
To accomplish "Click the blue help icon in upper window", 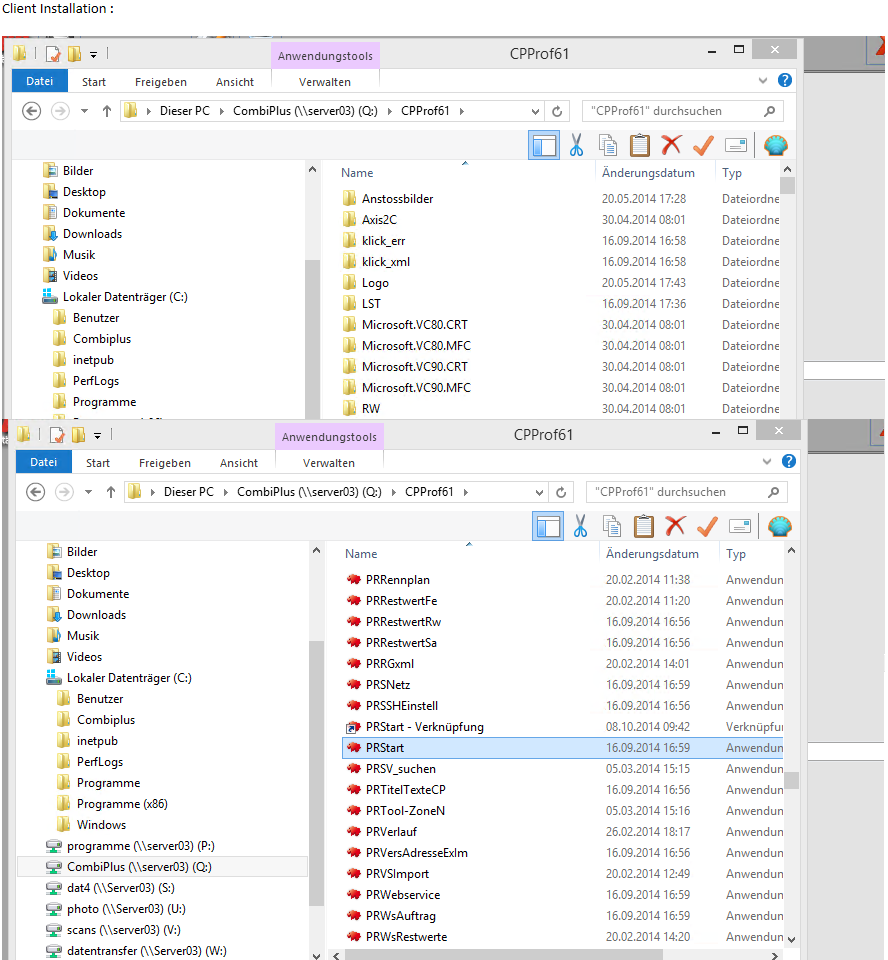I will 785,81.
